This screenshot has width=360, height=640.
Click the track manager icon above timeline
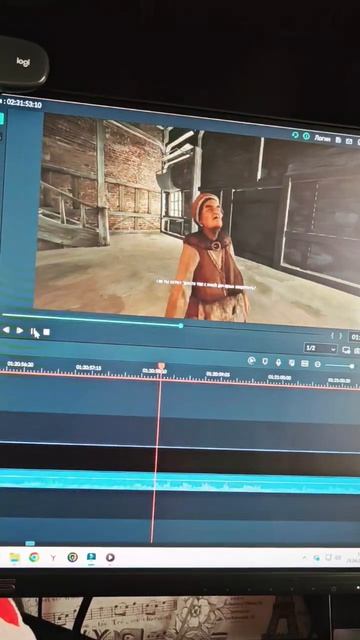point(304,363)
